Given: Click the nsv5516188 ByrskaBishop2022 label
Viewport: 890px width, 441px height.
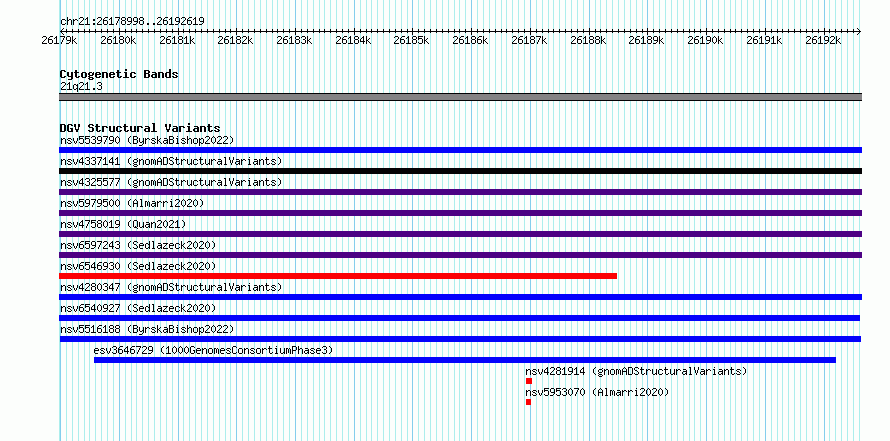Looking at the screenshot, I should (x=147, y=329).
